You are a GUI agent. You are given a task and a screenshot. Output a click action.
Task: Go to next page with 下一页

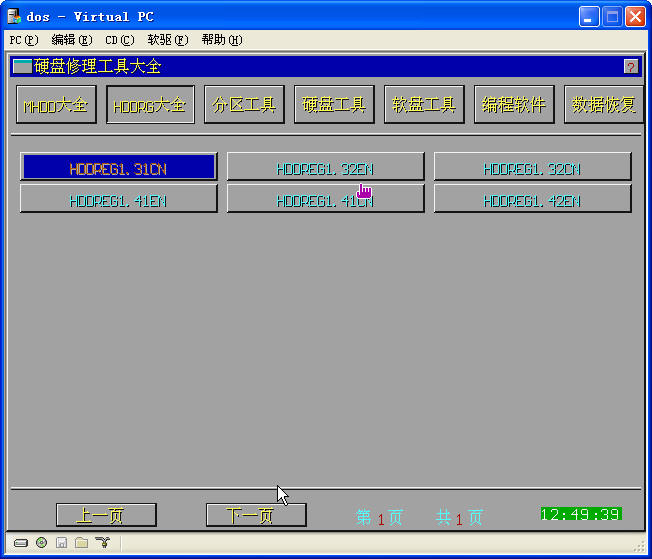pyautogui.click(x=256, y=515)
